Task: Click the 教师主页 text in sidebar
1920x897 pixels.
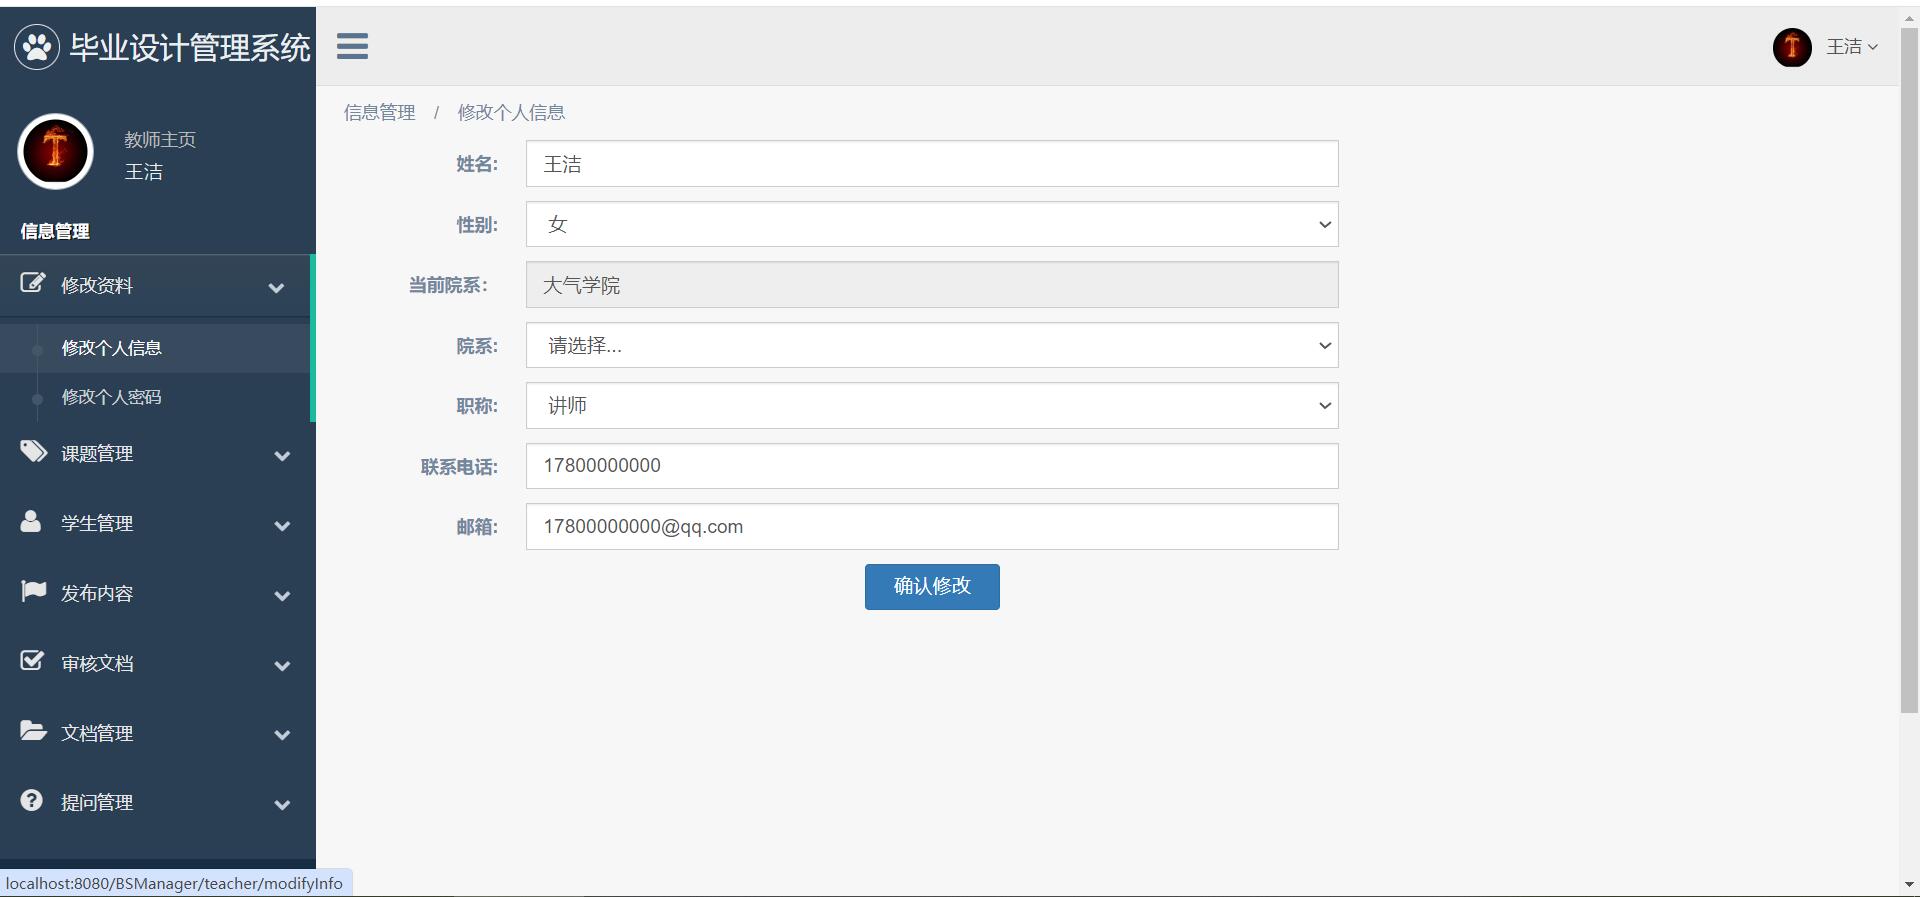Action: tap(160, 140)
